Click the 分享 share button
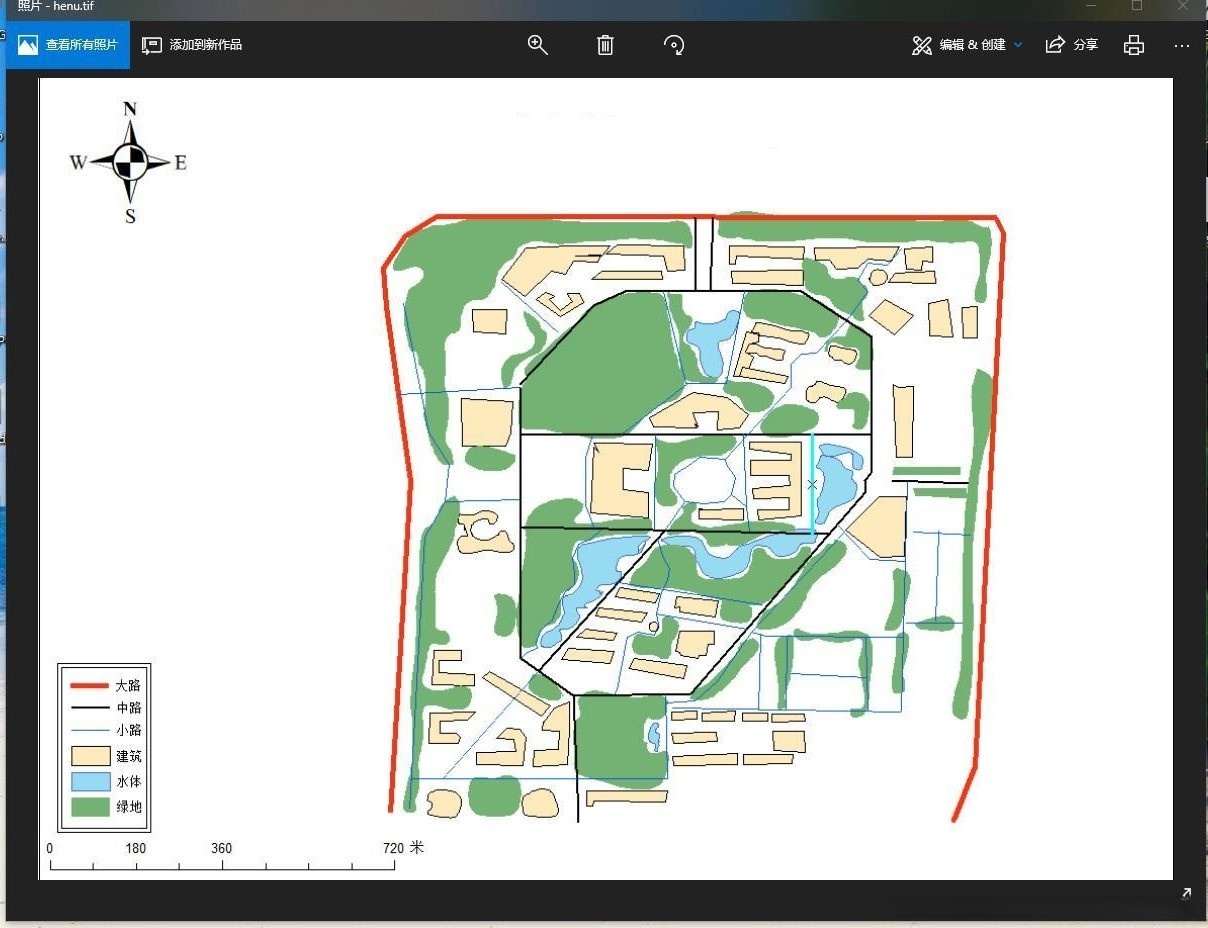The image size is (1208, 928). coord(1072,45)
